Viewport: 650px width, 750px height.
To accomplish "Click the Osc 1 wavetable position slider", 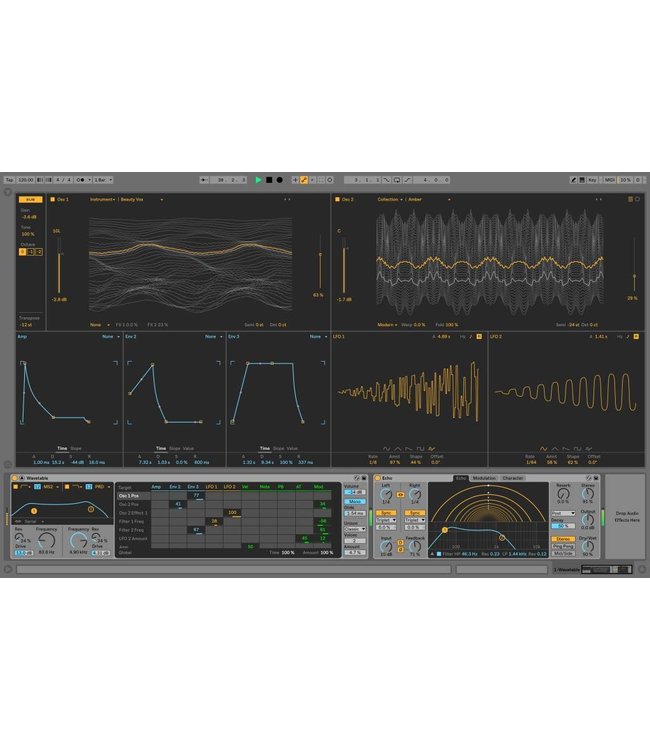I will pyautogui.click(x=320, y=262).
